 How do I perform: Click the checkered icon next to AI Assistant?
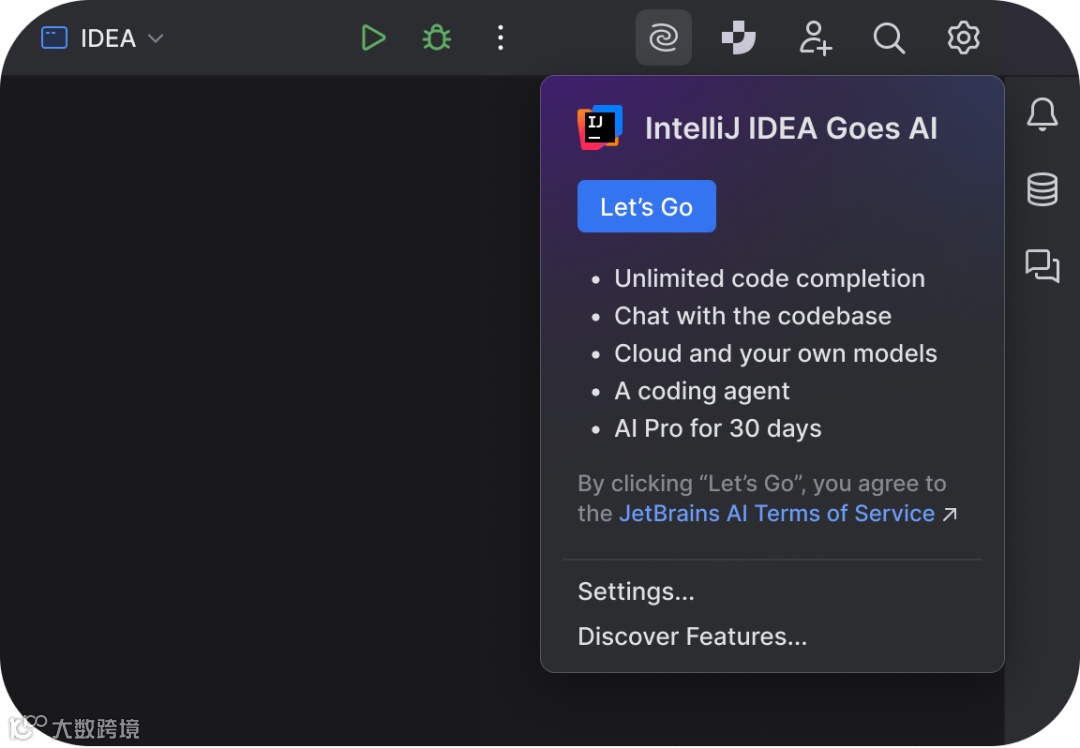pos(738,39)
